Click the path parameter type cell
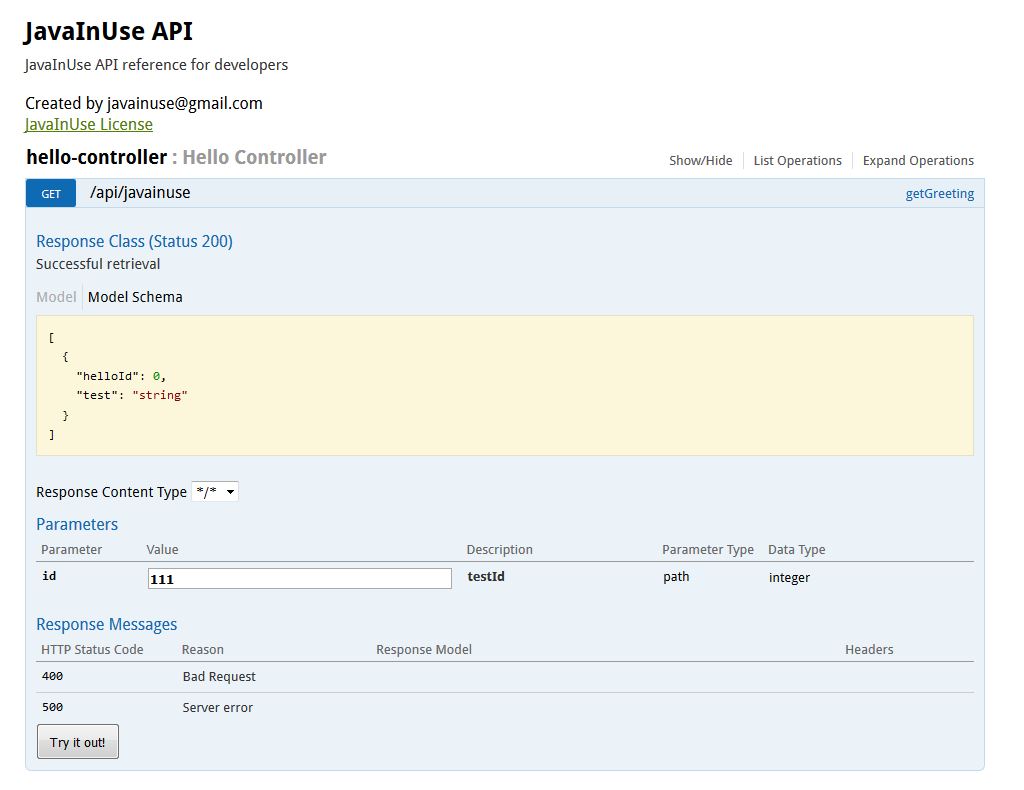 coord(676,577)
